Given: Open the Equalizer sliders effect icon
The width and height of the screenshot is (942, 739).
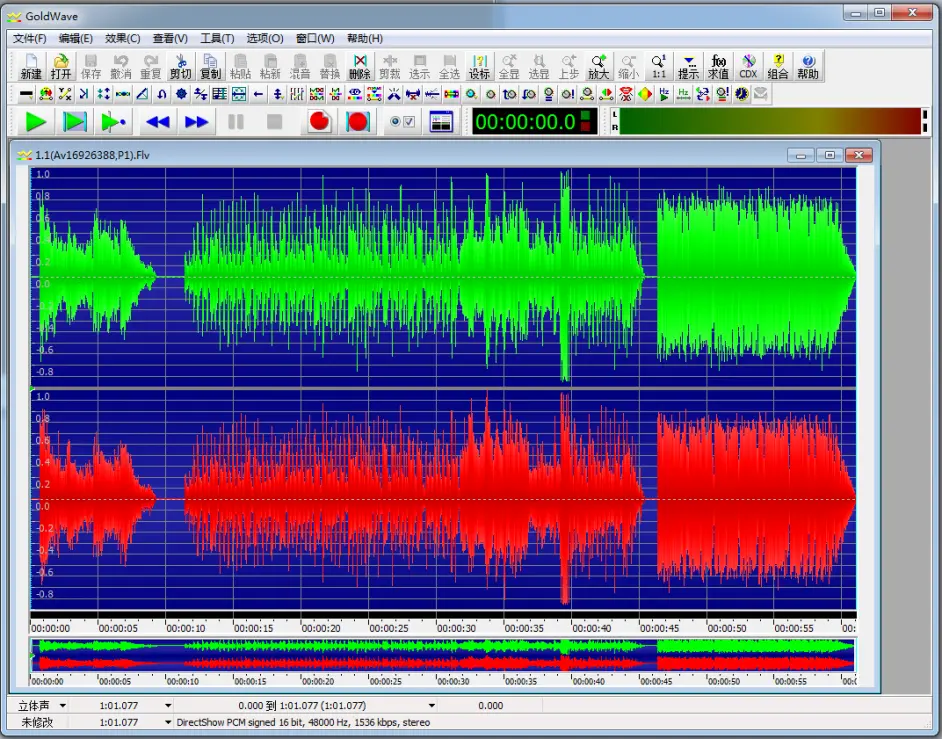Looking at the screenshot, I should (x=297, y=94).
